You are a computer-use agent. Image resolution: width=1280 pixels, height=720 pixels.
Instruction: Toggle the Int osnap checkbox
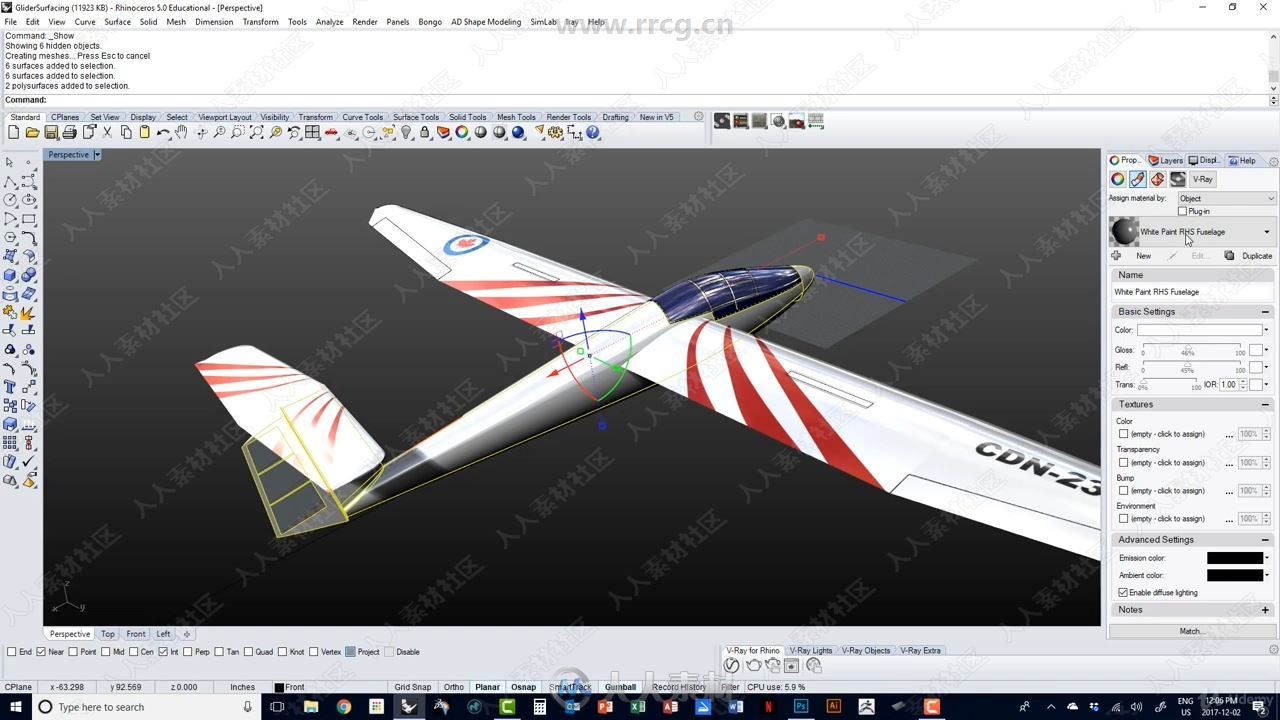pyautogui.click(x=163, y=652)
